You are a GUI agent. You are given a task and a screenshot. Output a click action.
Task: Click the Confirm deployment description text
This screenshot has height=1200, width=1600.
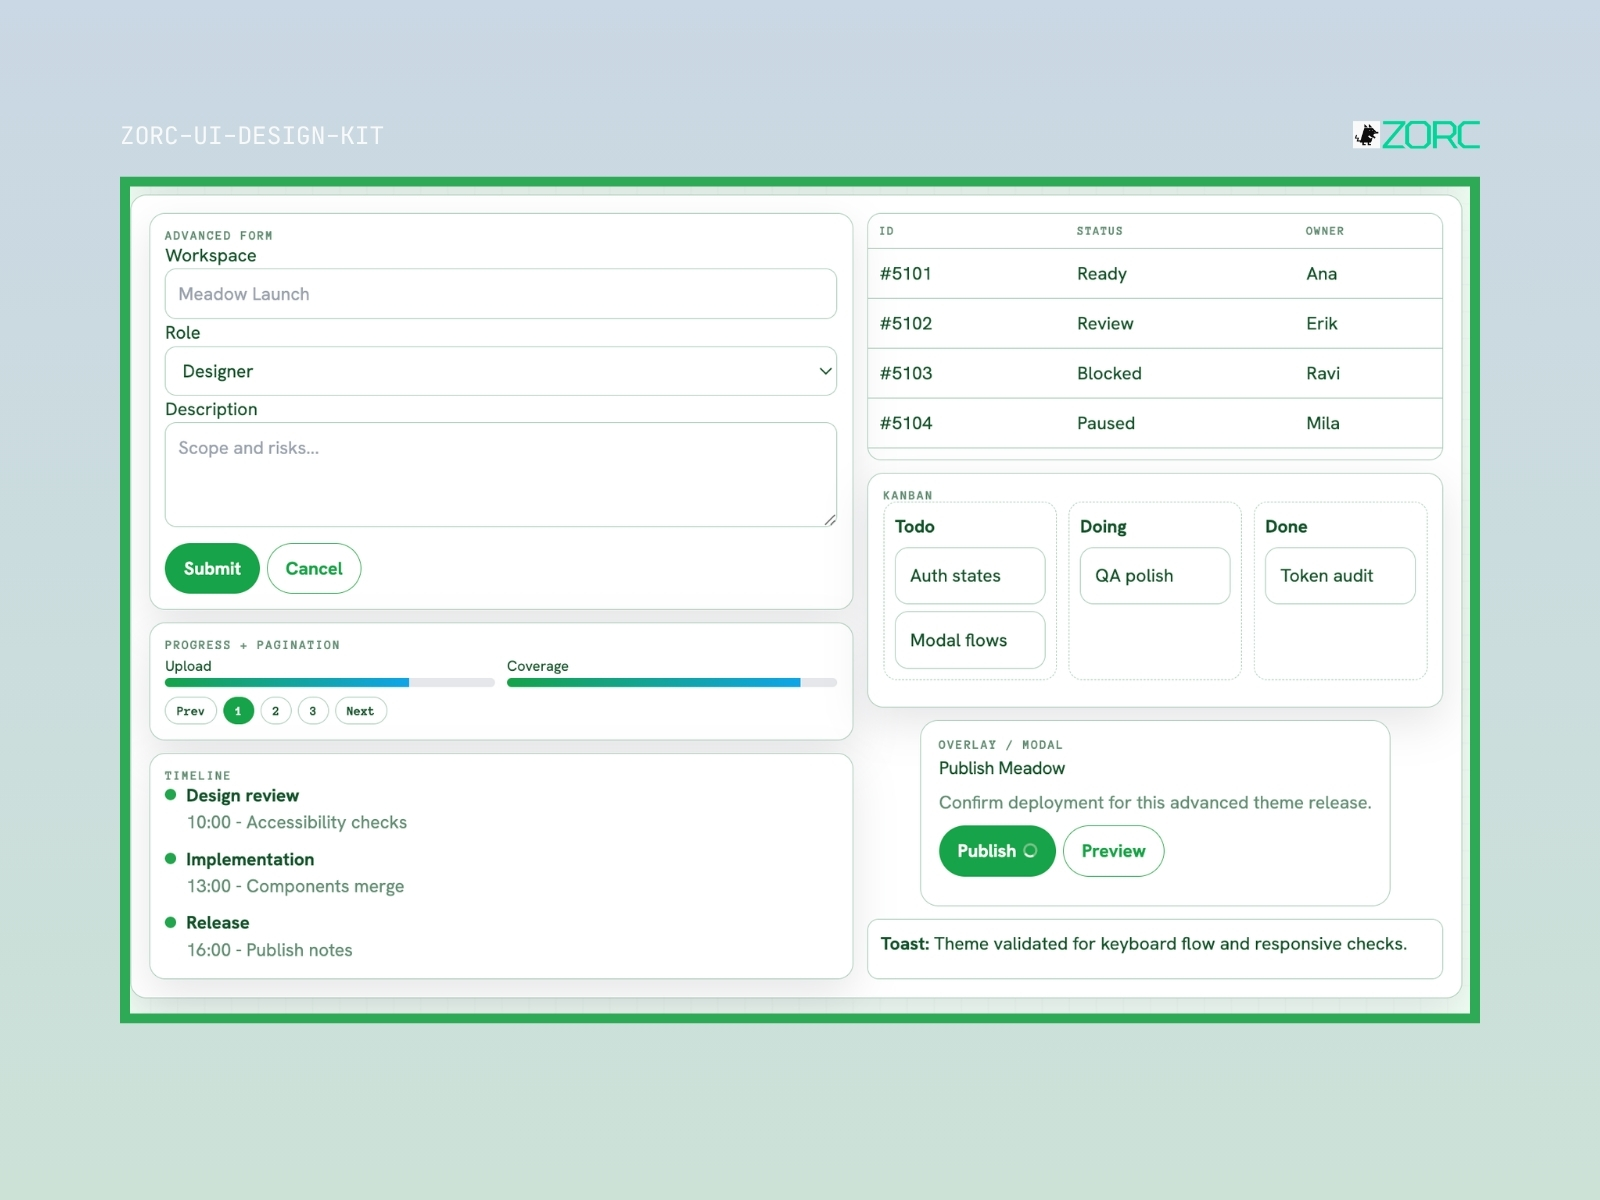(1155, 803)
